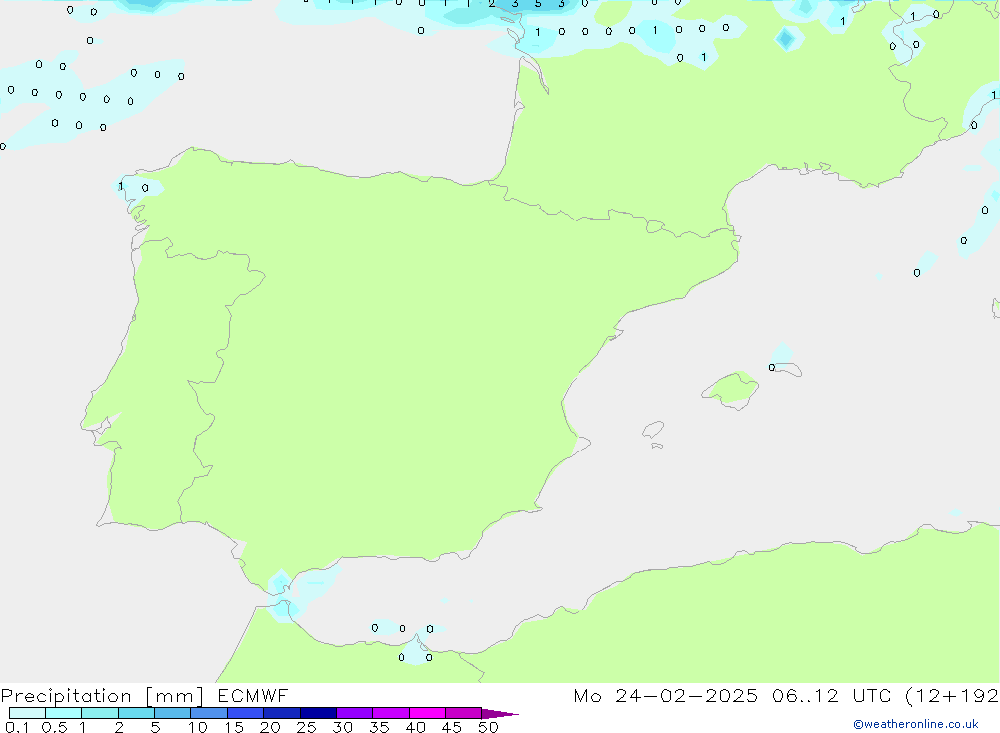Click the over-50 mm arrow tip of legend
Viewport: 1000px width, 733px height.
click(x=500, y=714)
